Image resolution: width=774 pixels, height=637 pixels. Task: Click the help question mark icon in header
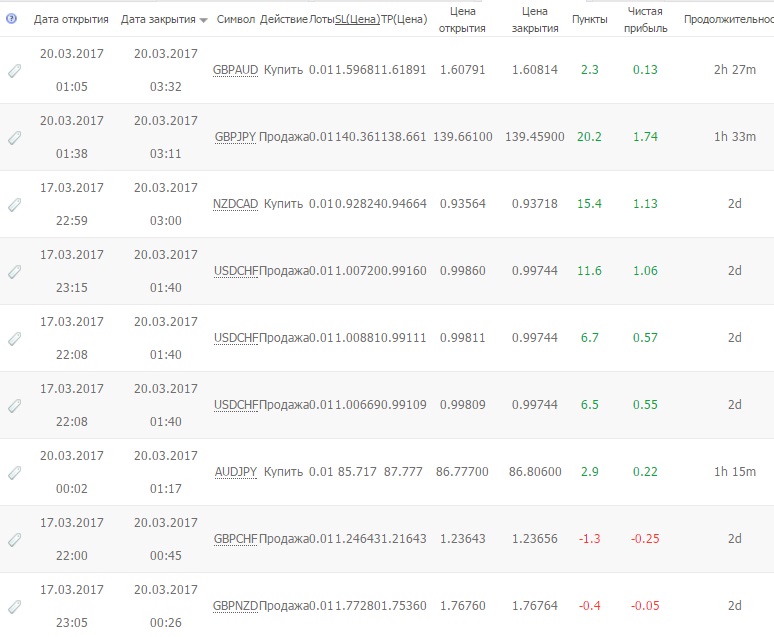11,19
